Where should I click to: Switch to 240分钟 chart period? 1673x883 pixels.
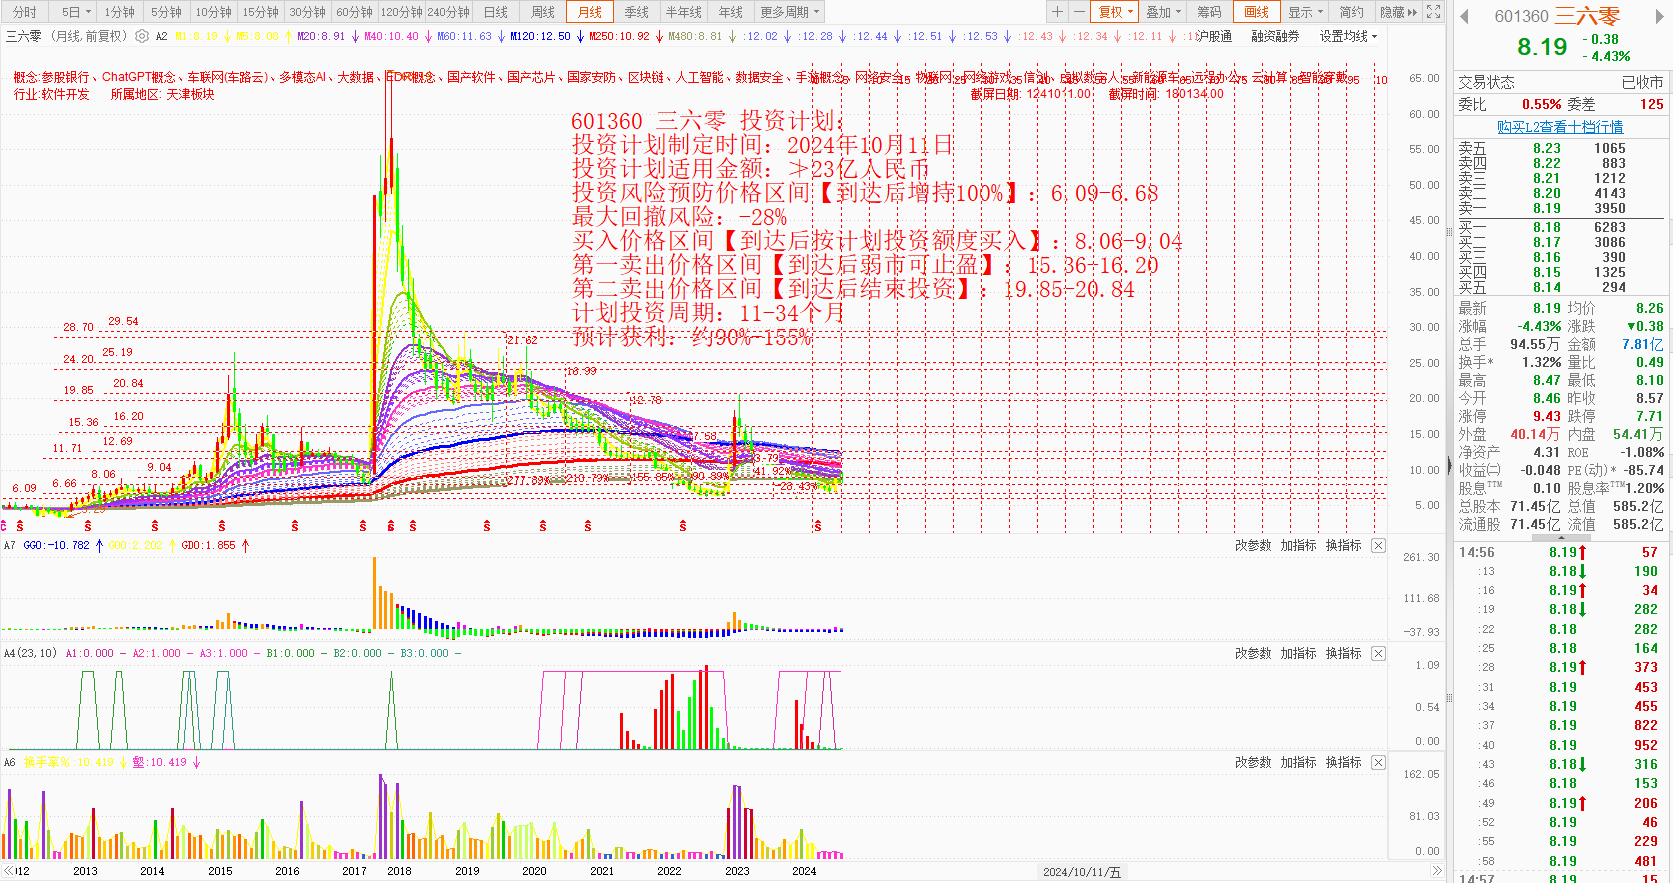coord(448,12)
